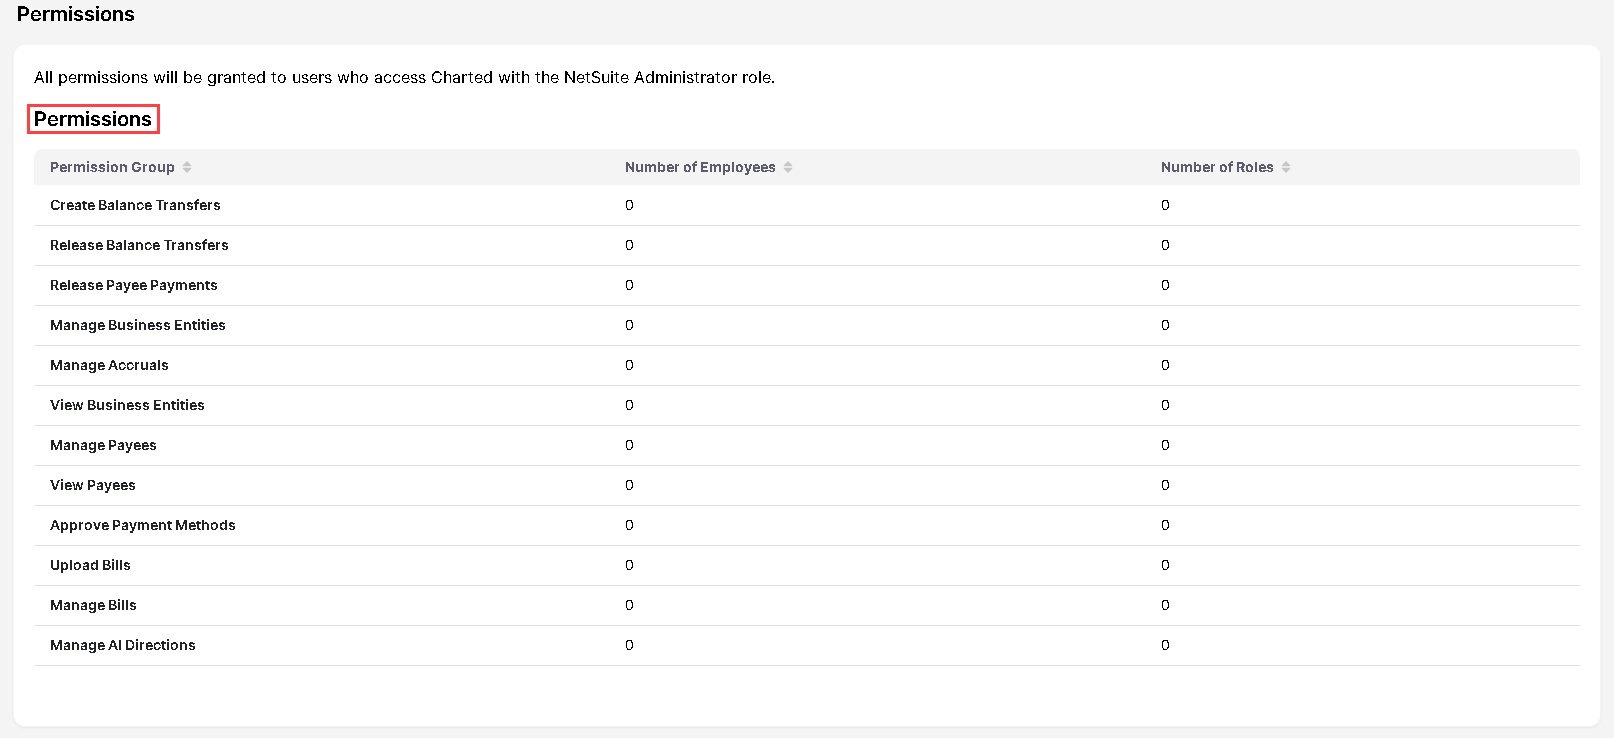Open the Manage Business Entities permission
The width and height of the screenshot is (1614, 738).
[137, 325]
